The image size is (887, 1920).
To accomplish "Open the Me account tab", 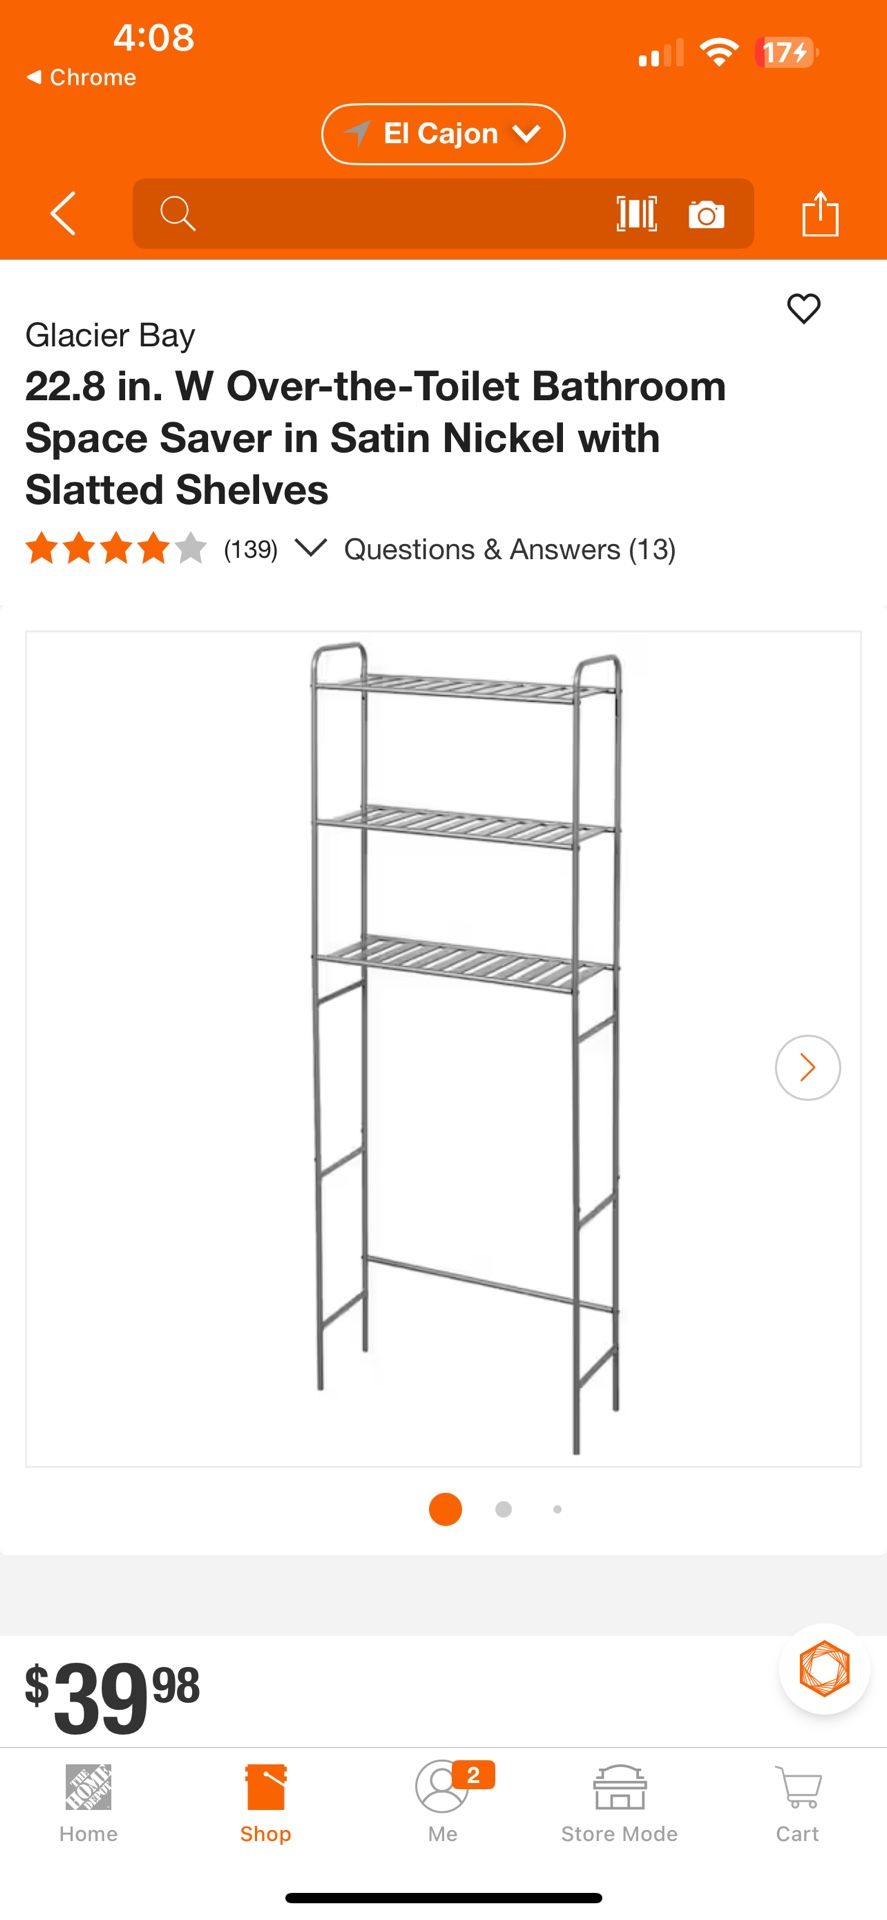I will click(x=443, y=1805).
